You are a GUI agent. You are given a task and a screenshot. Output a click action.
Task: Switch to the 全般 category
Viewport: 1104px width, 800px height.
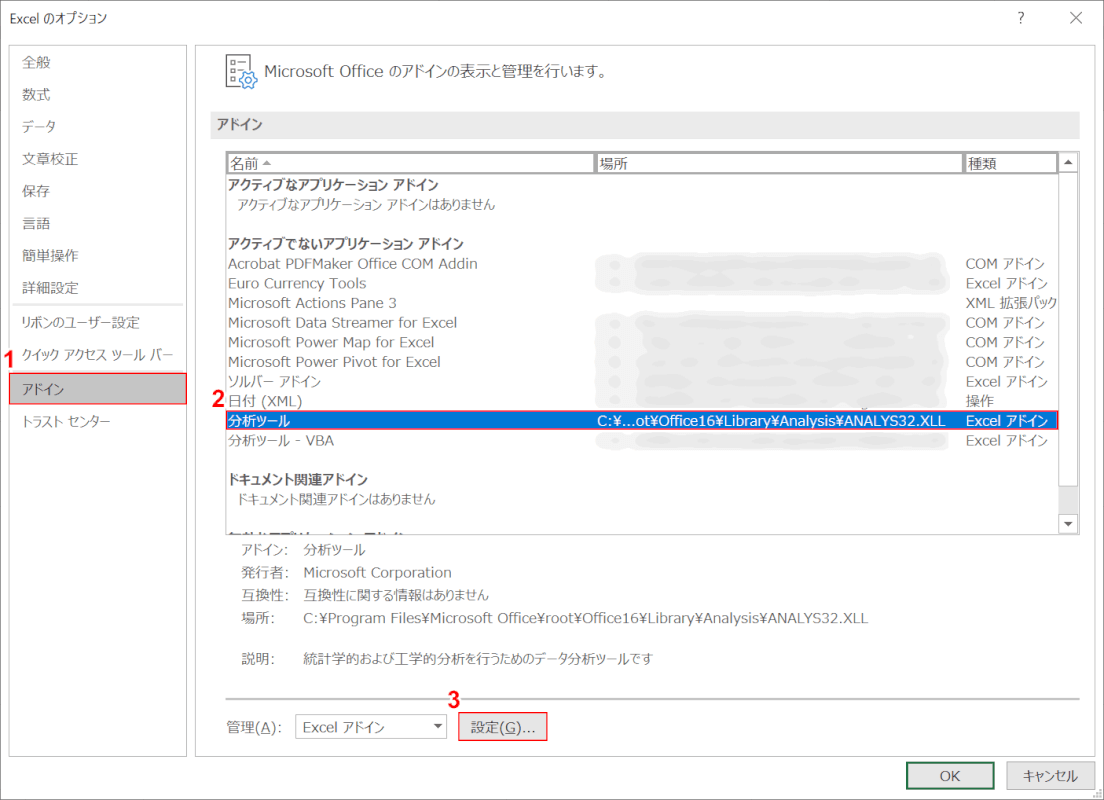pyautogui.click(x=37, y=62)
